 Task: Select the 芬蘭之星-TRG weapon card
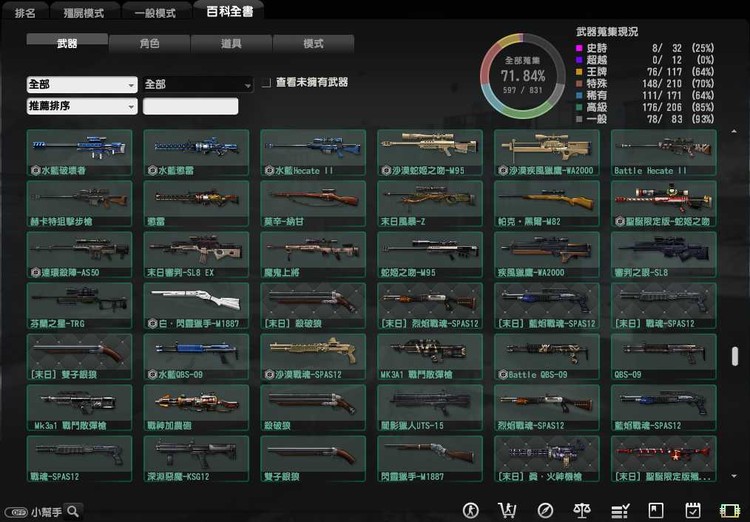(79, 306)
